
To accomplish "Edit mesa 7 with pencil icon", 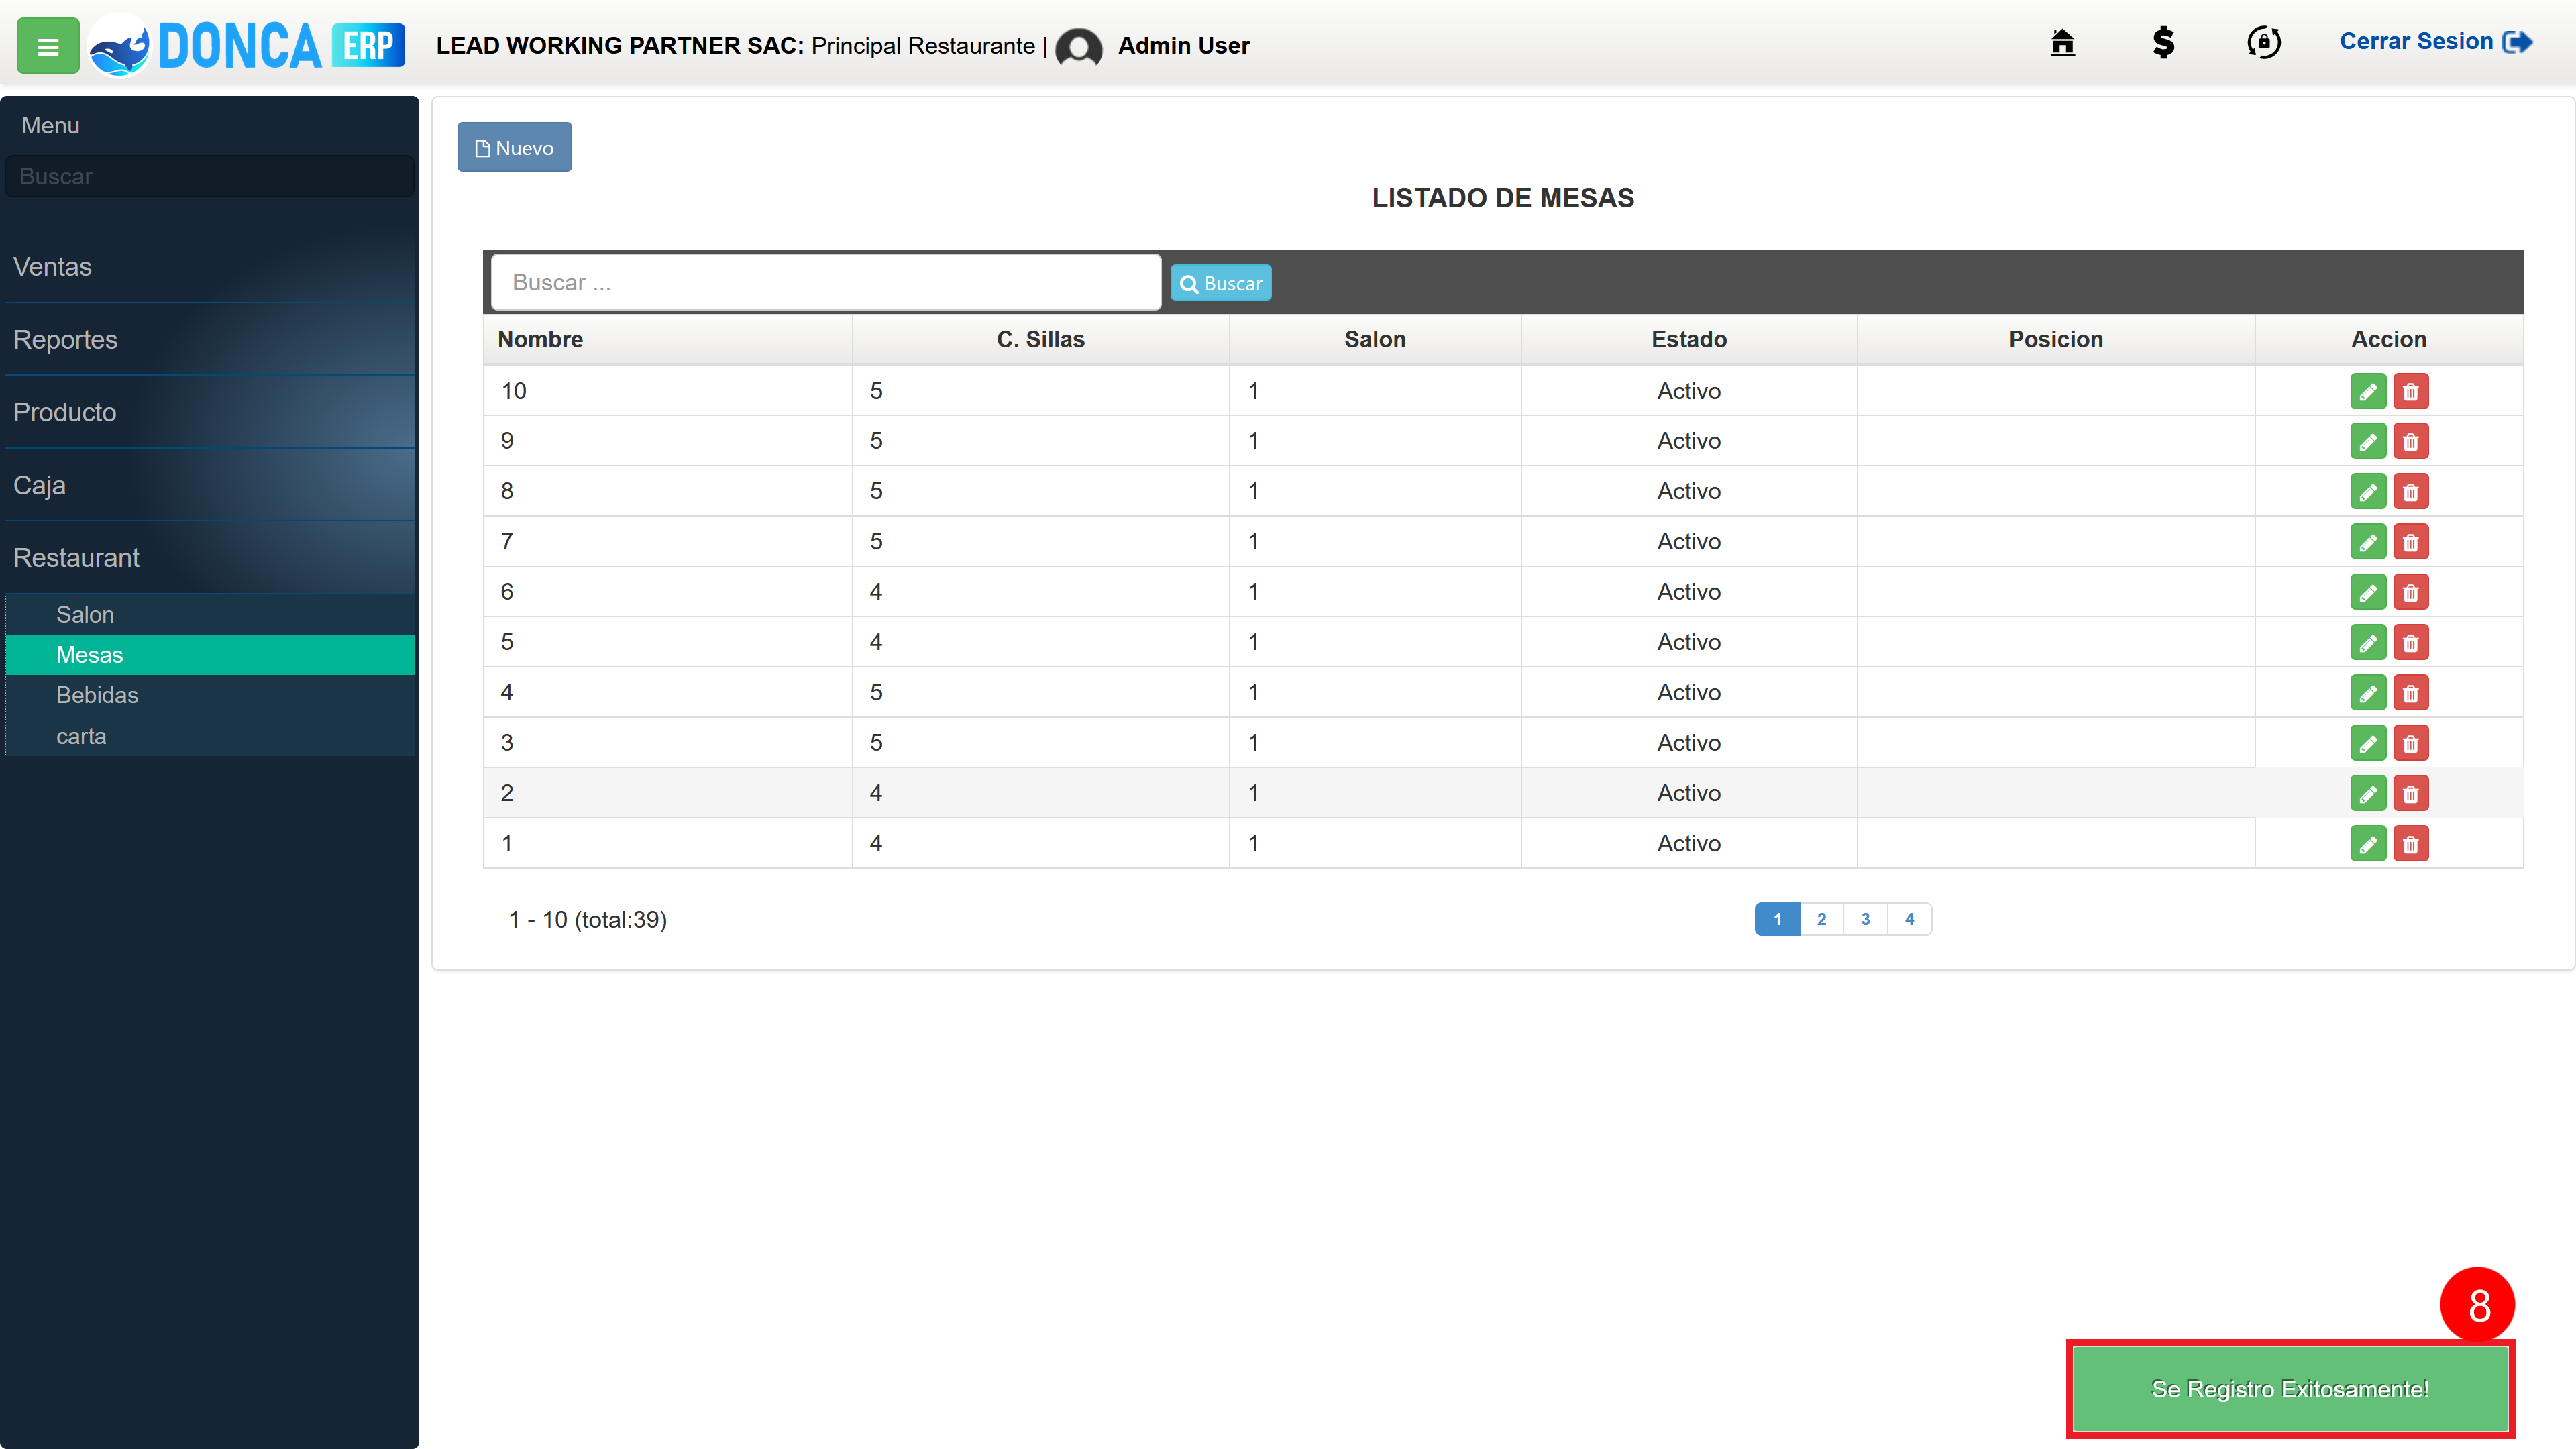I will 2368,542.
